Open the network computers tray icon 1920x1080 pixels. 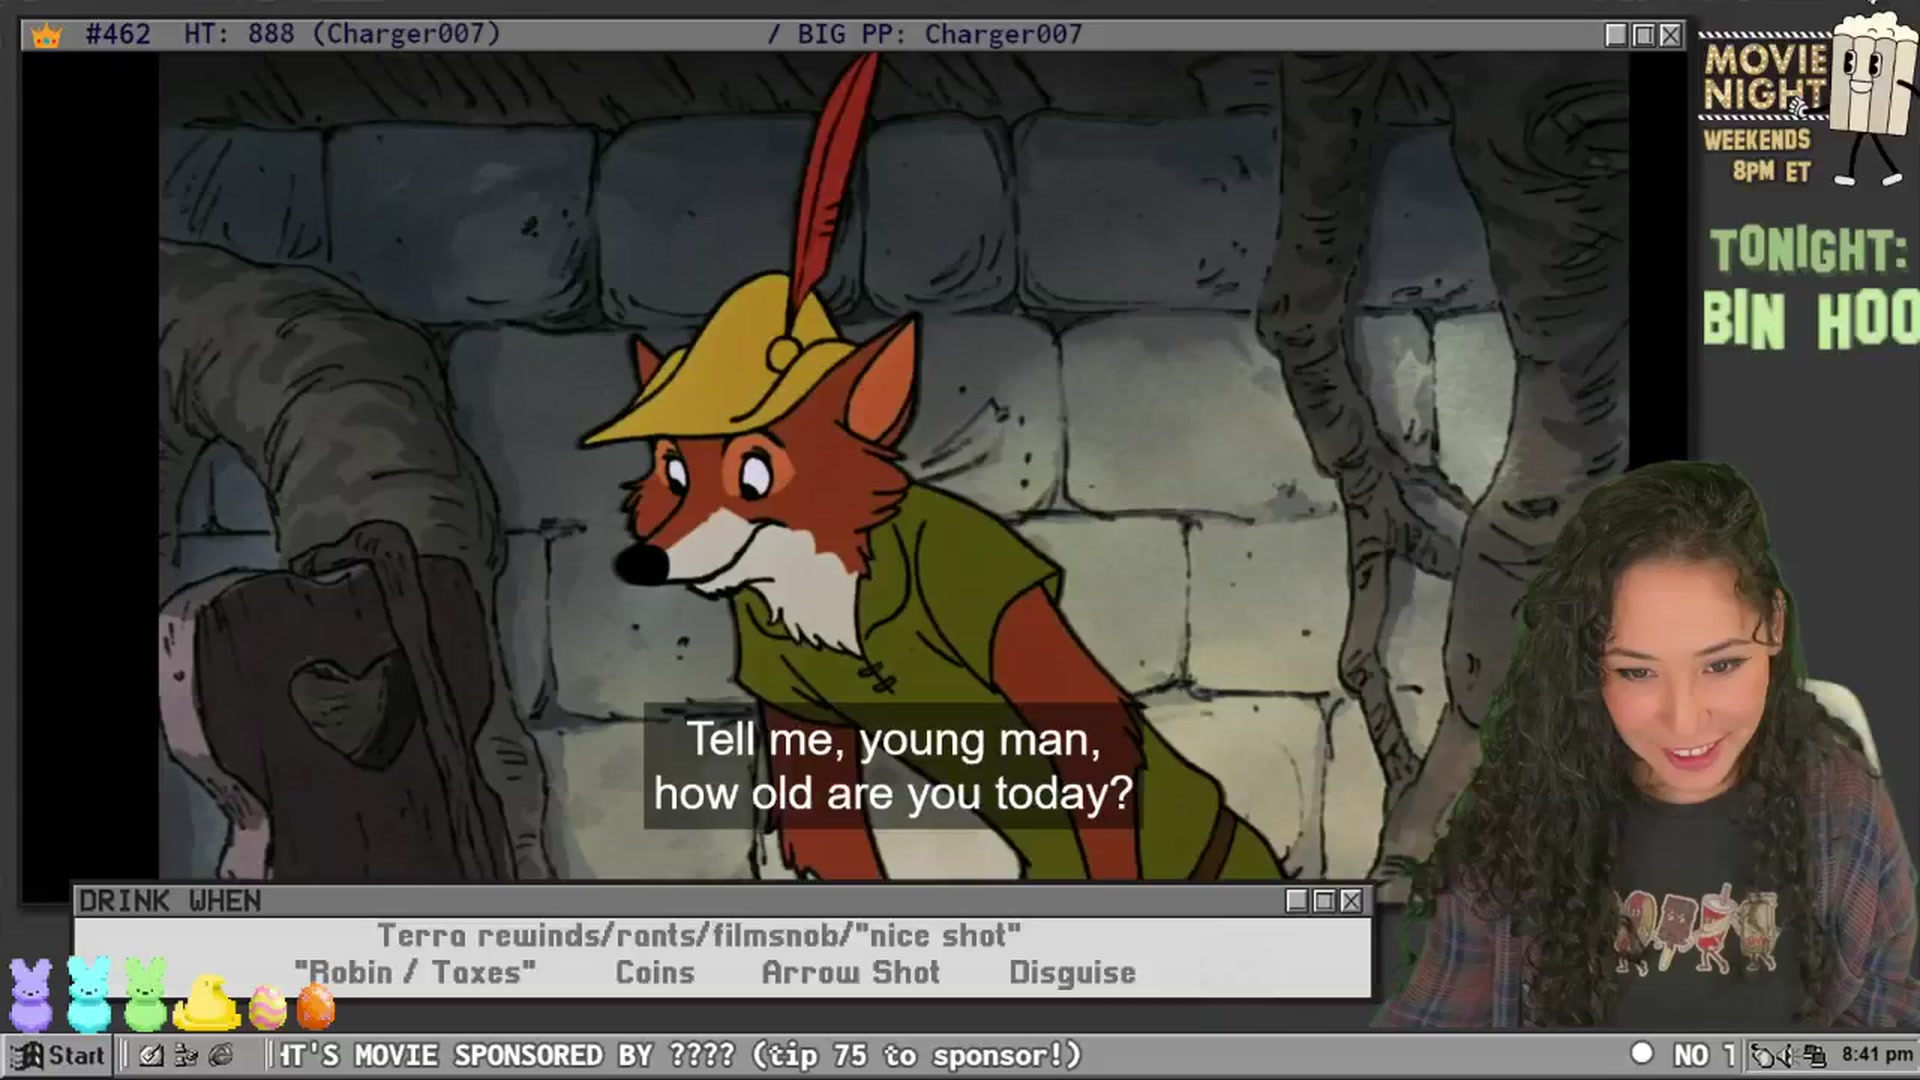(1815, 1055)
